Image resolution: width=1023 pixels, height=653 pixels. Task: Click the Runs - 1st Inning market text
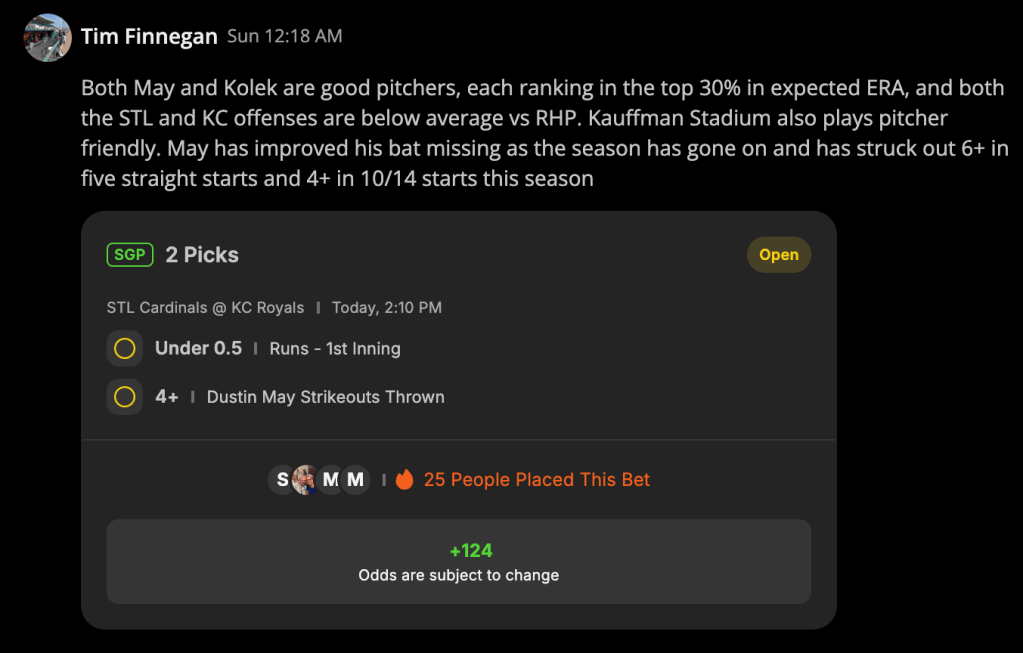(x=335, y=348)
